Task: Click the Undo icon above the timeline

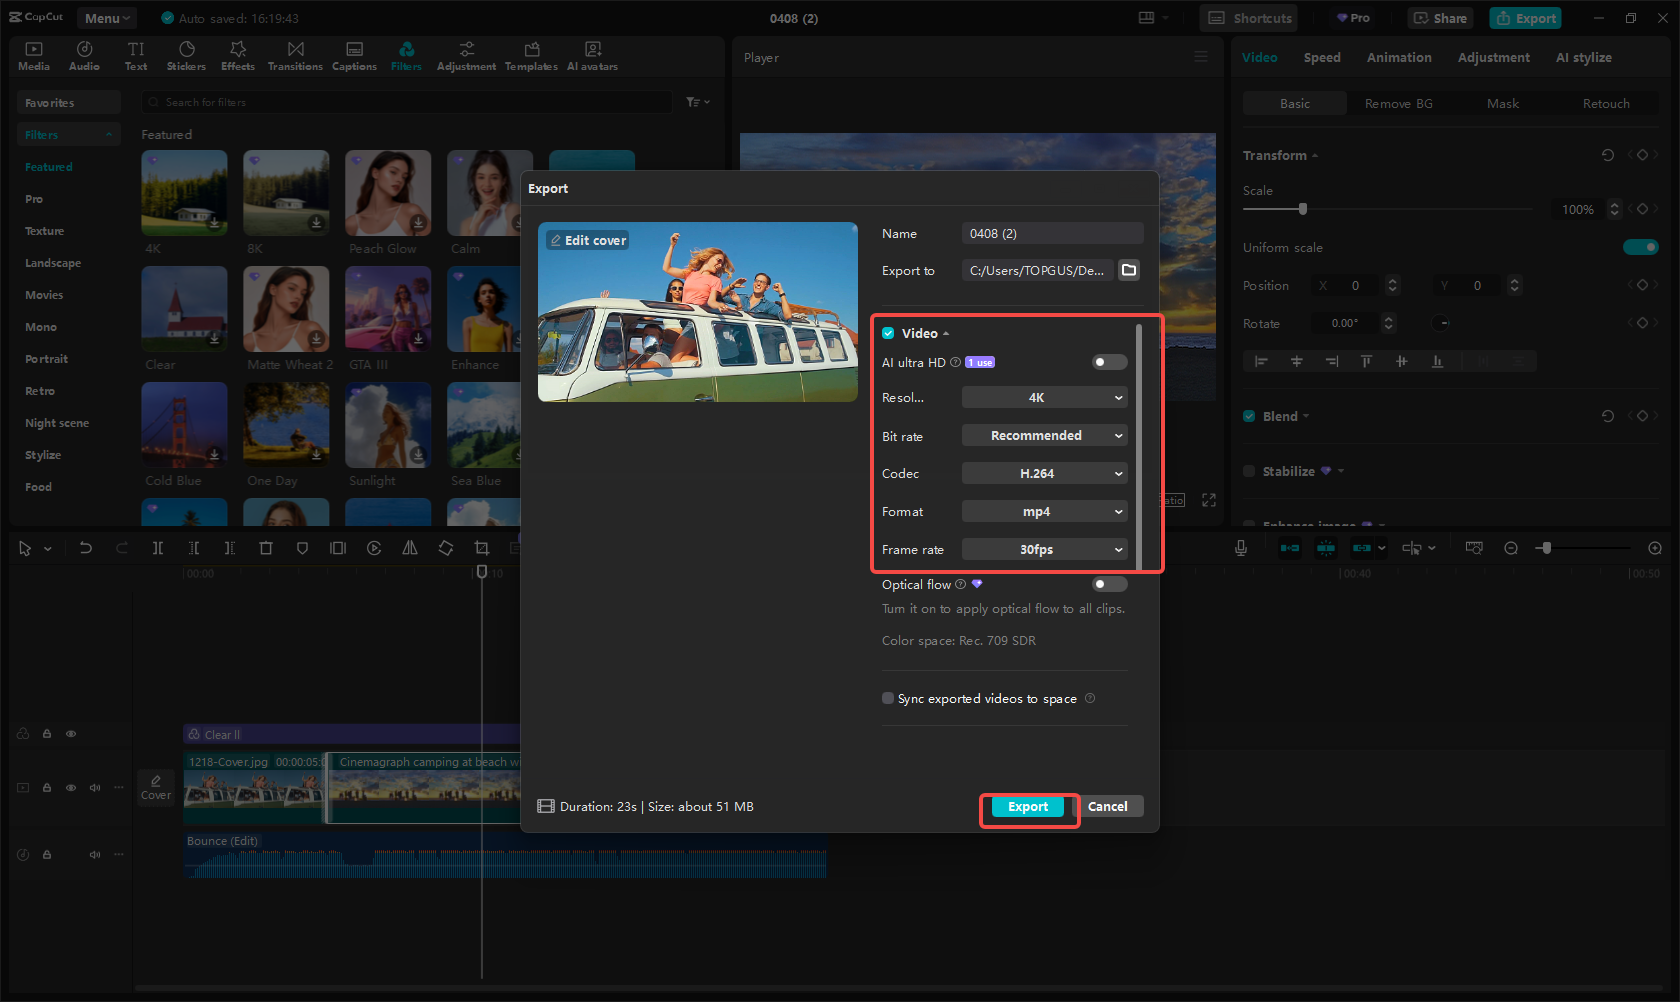Action: click(x=85, y=548)
